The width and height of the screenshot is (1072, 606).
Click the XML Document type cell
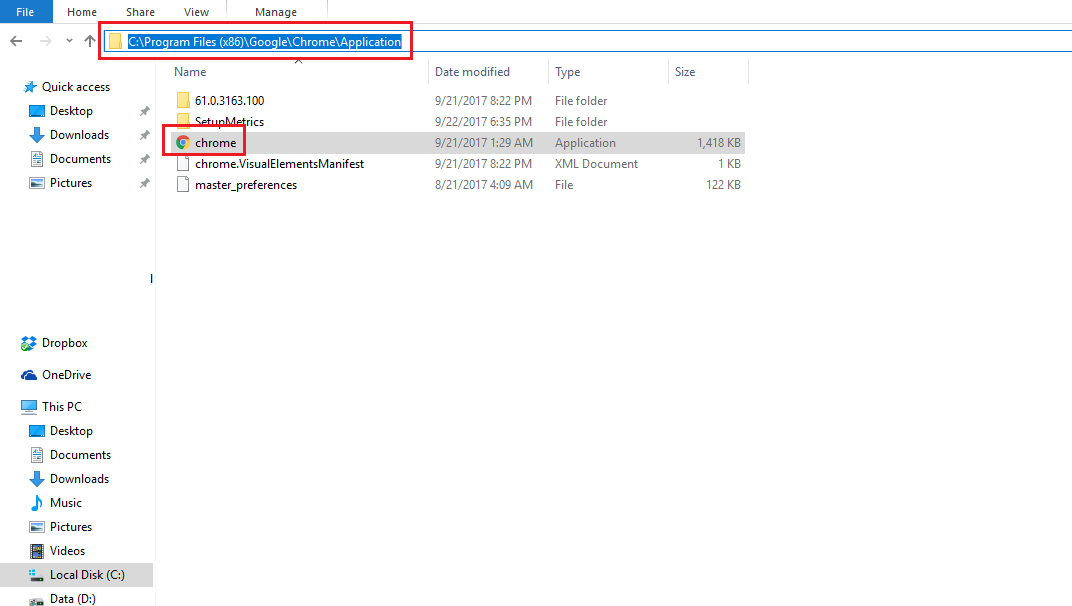click(596, 164)
